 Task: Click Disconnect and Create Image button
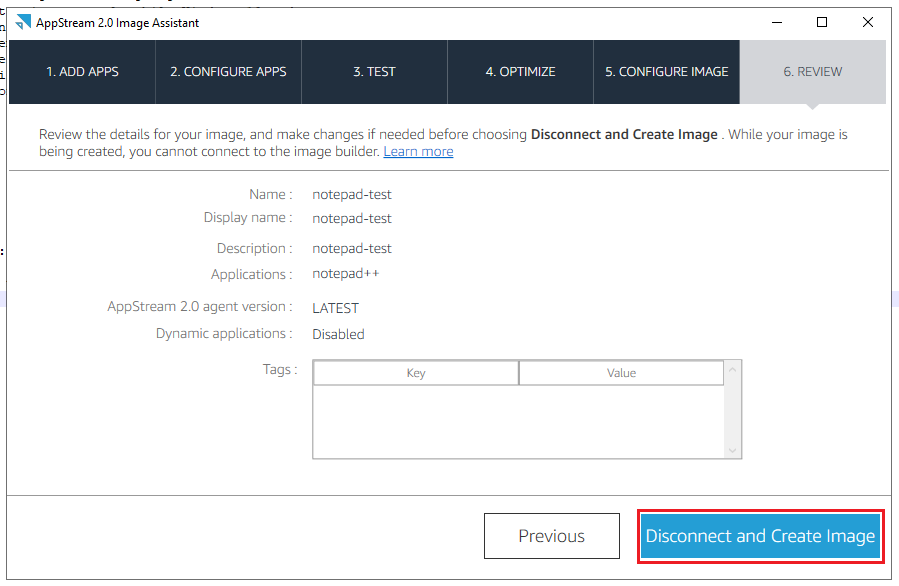coord(760,536)
